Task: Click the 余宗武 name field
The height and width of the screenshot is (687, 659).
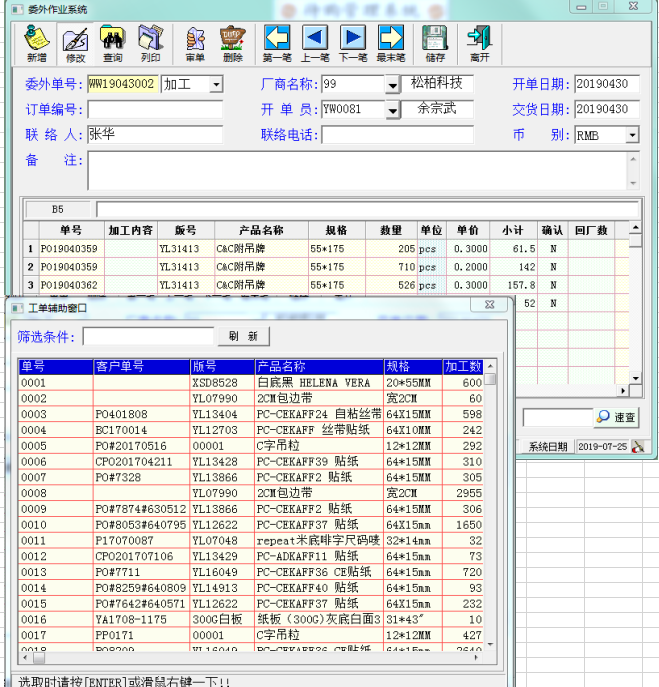Action: coord(437,109)
